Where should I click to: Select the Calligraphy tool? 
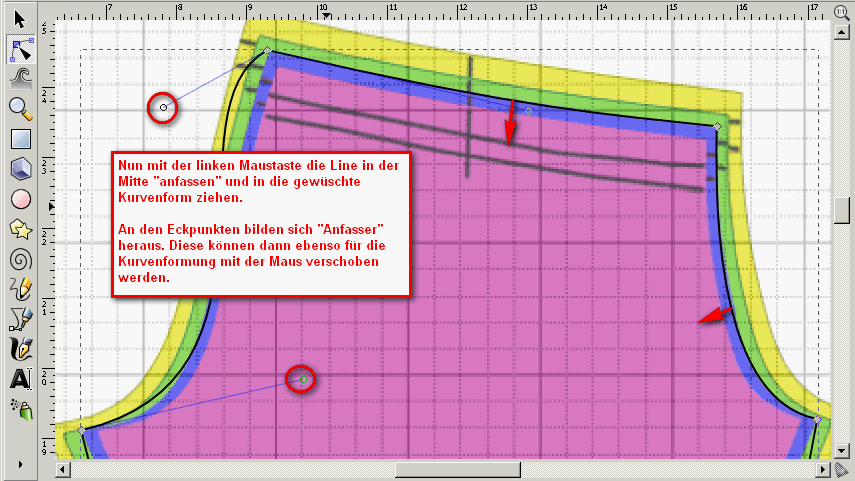pos(19,348)
